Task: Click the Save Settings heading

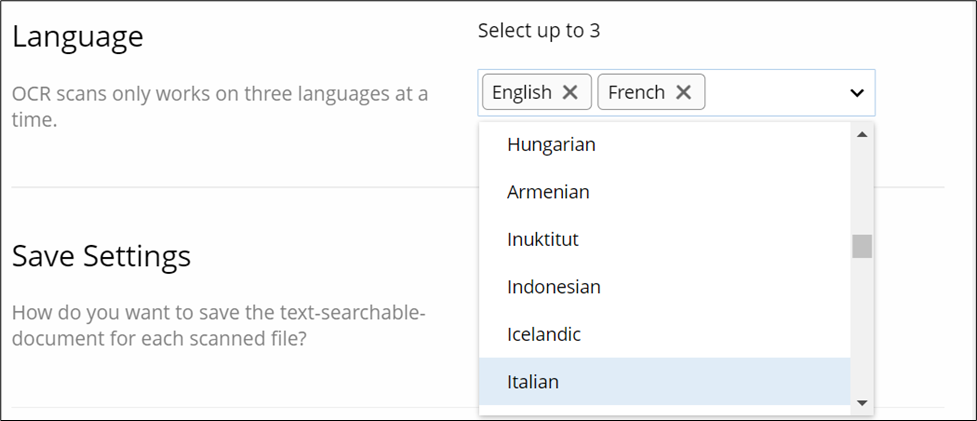Action: 101,256
